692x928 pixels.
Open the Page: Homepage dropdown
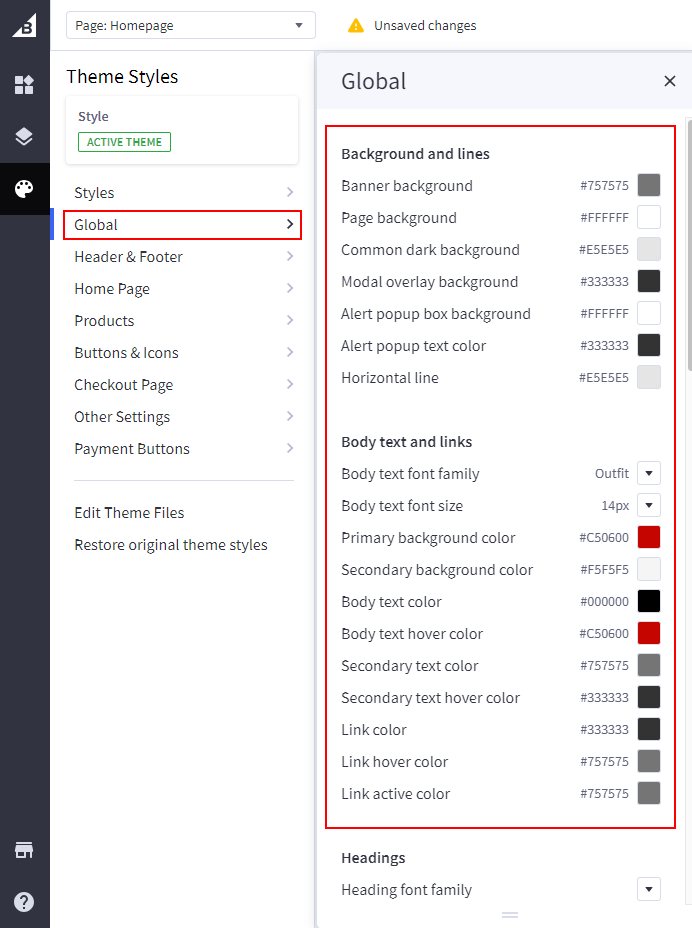point(190,25)
